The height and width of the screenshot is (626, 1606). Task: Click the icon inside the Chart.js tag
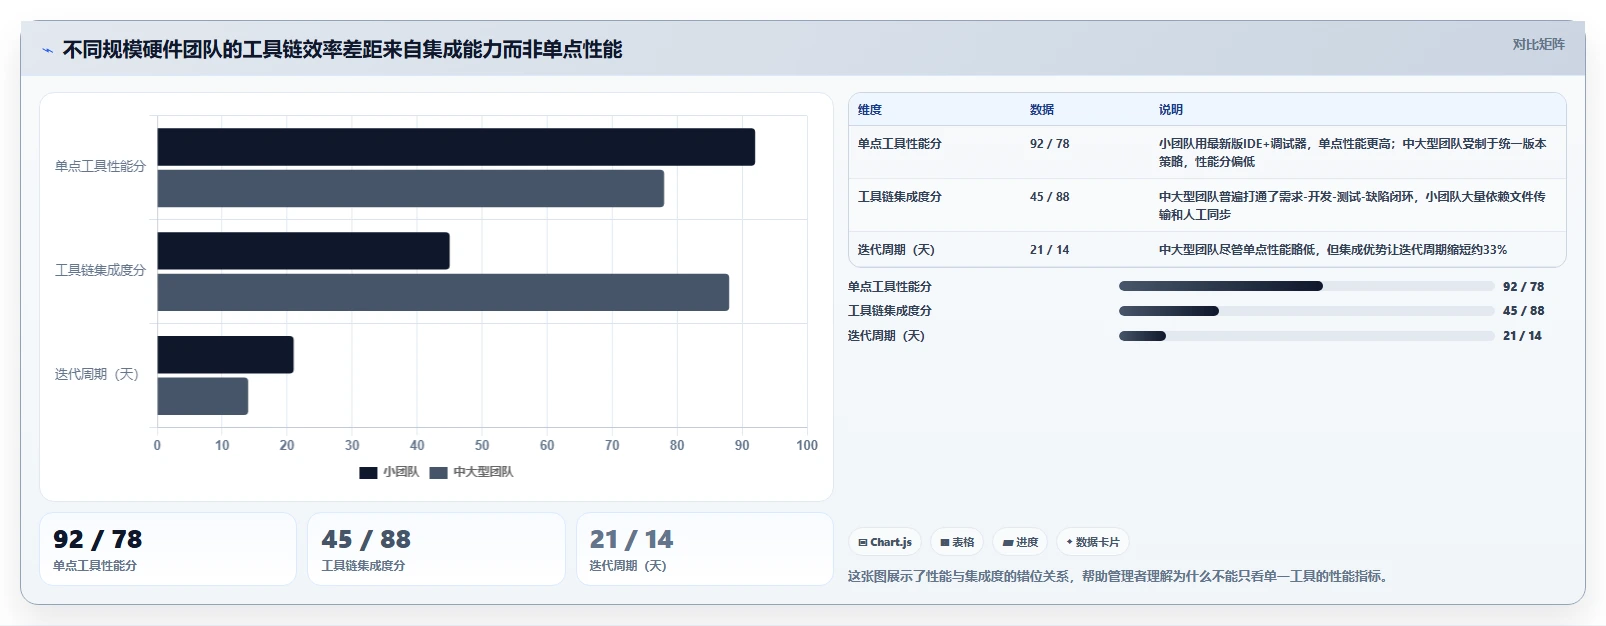tap(863, 542)
